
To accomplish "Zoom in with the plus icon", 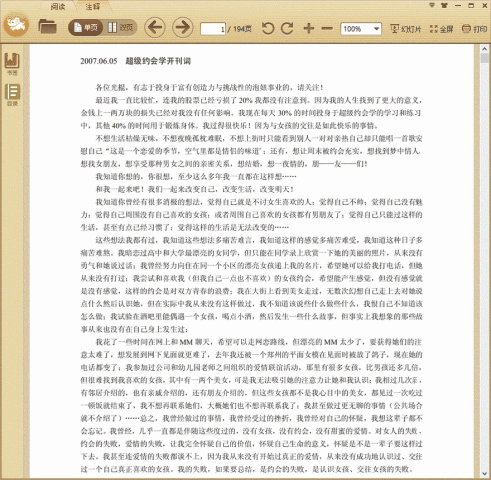I will coord(309,28).
